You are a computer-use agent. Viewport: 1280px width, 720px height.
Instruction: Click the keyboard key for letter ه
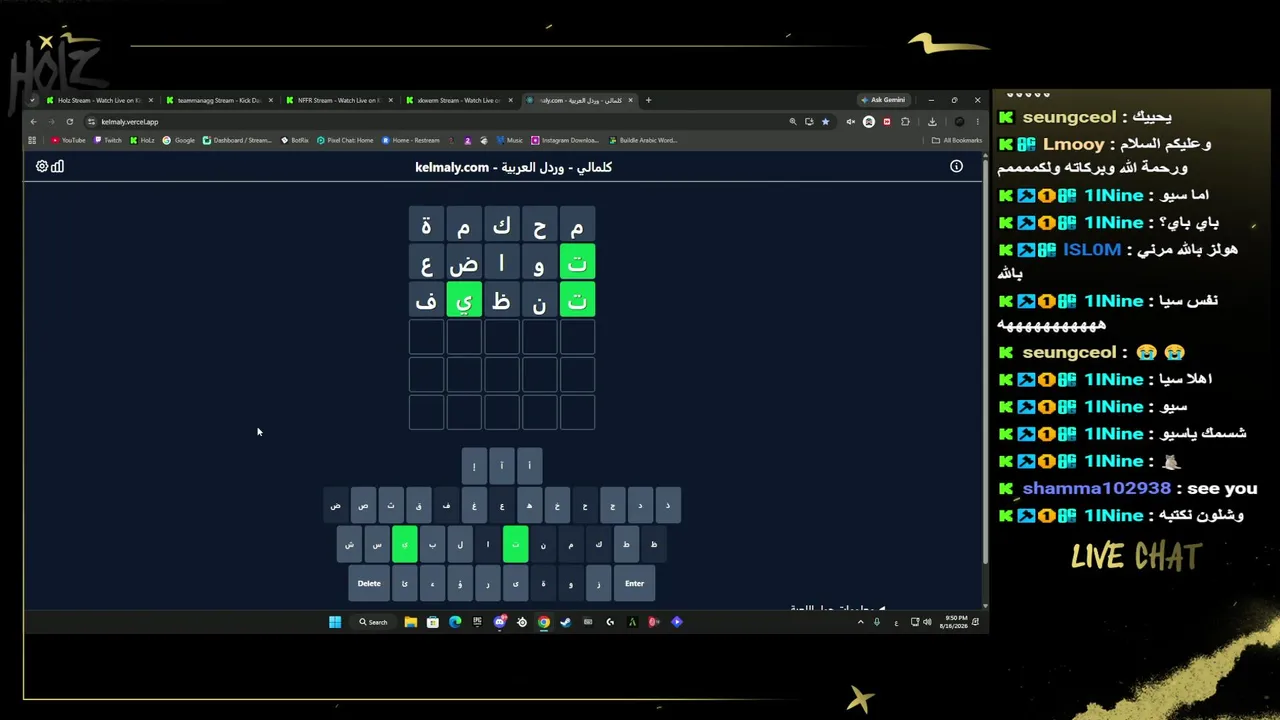click(x=529, y=505)
